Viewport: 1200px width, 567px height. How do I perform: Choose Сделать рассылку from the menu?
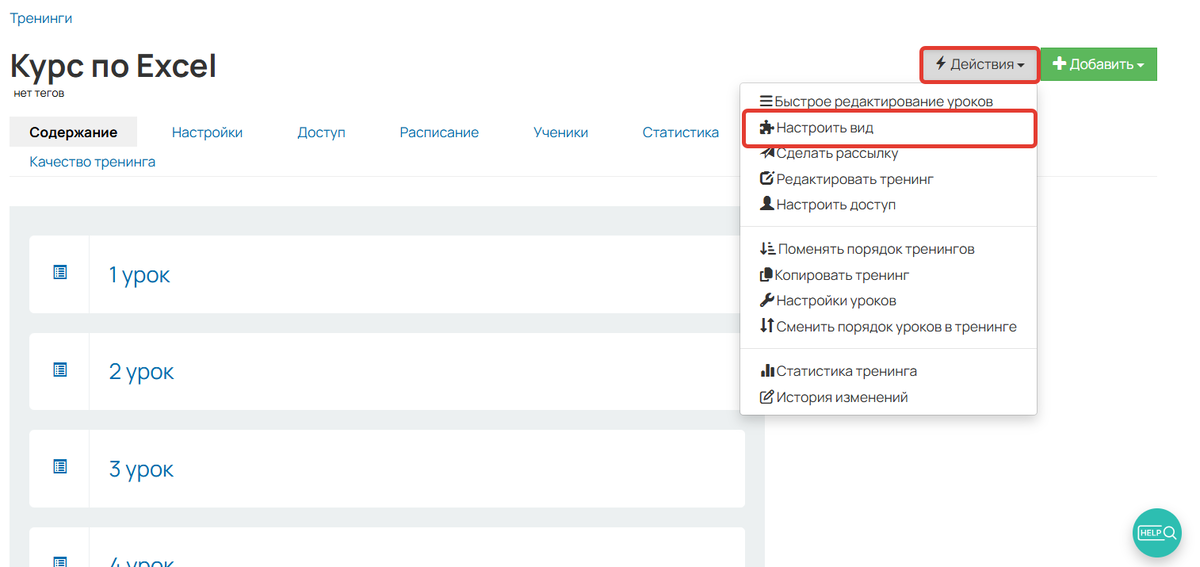pyautogui.click(x=888, y=153)
